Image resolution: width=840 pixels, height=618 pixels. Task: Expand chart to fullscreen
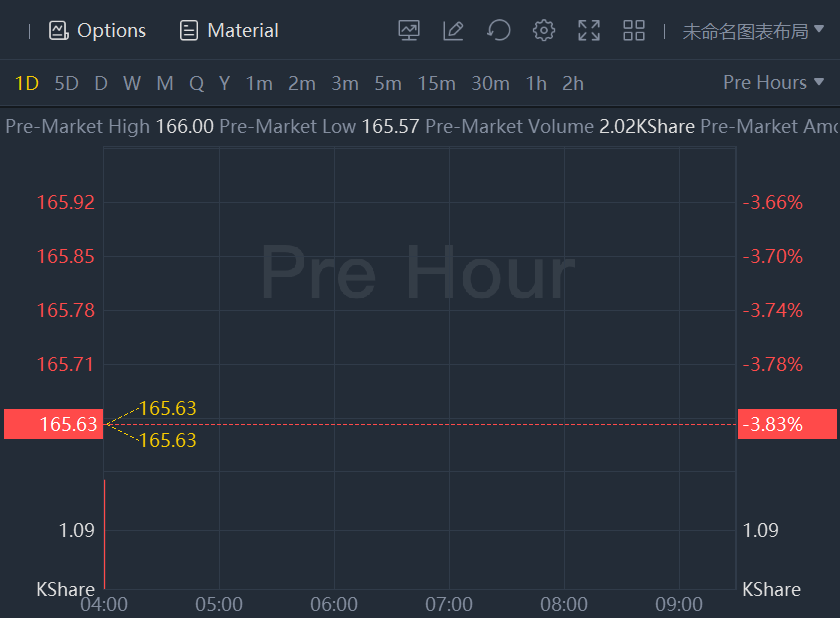[x=589, y=30]
